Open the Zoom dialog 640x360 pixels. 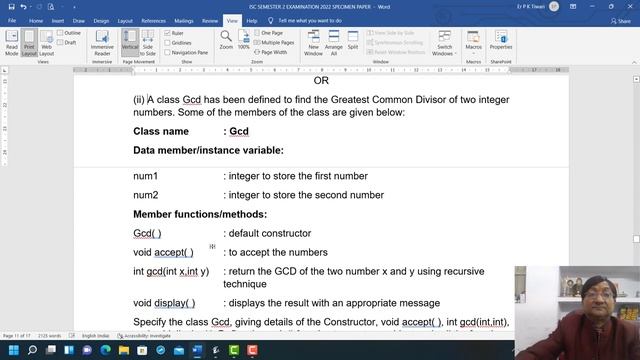pos(226,40)
